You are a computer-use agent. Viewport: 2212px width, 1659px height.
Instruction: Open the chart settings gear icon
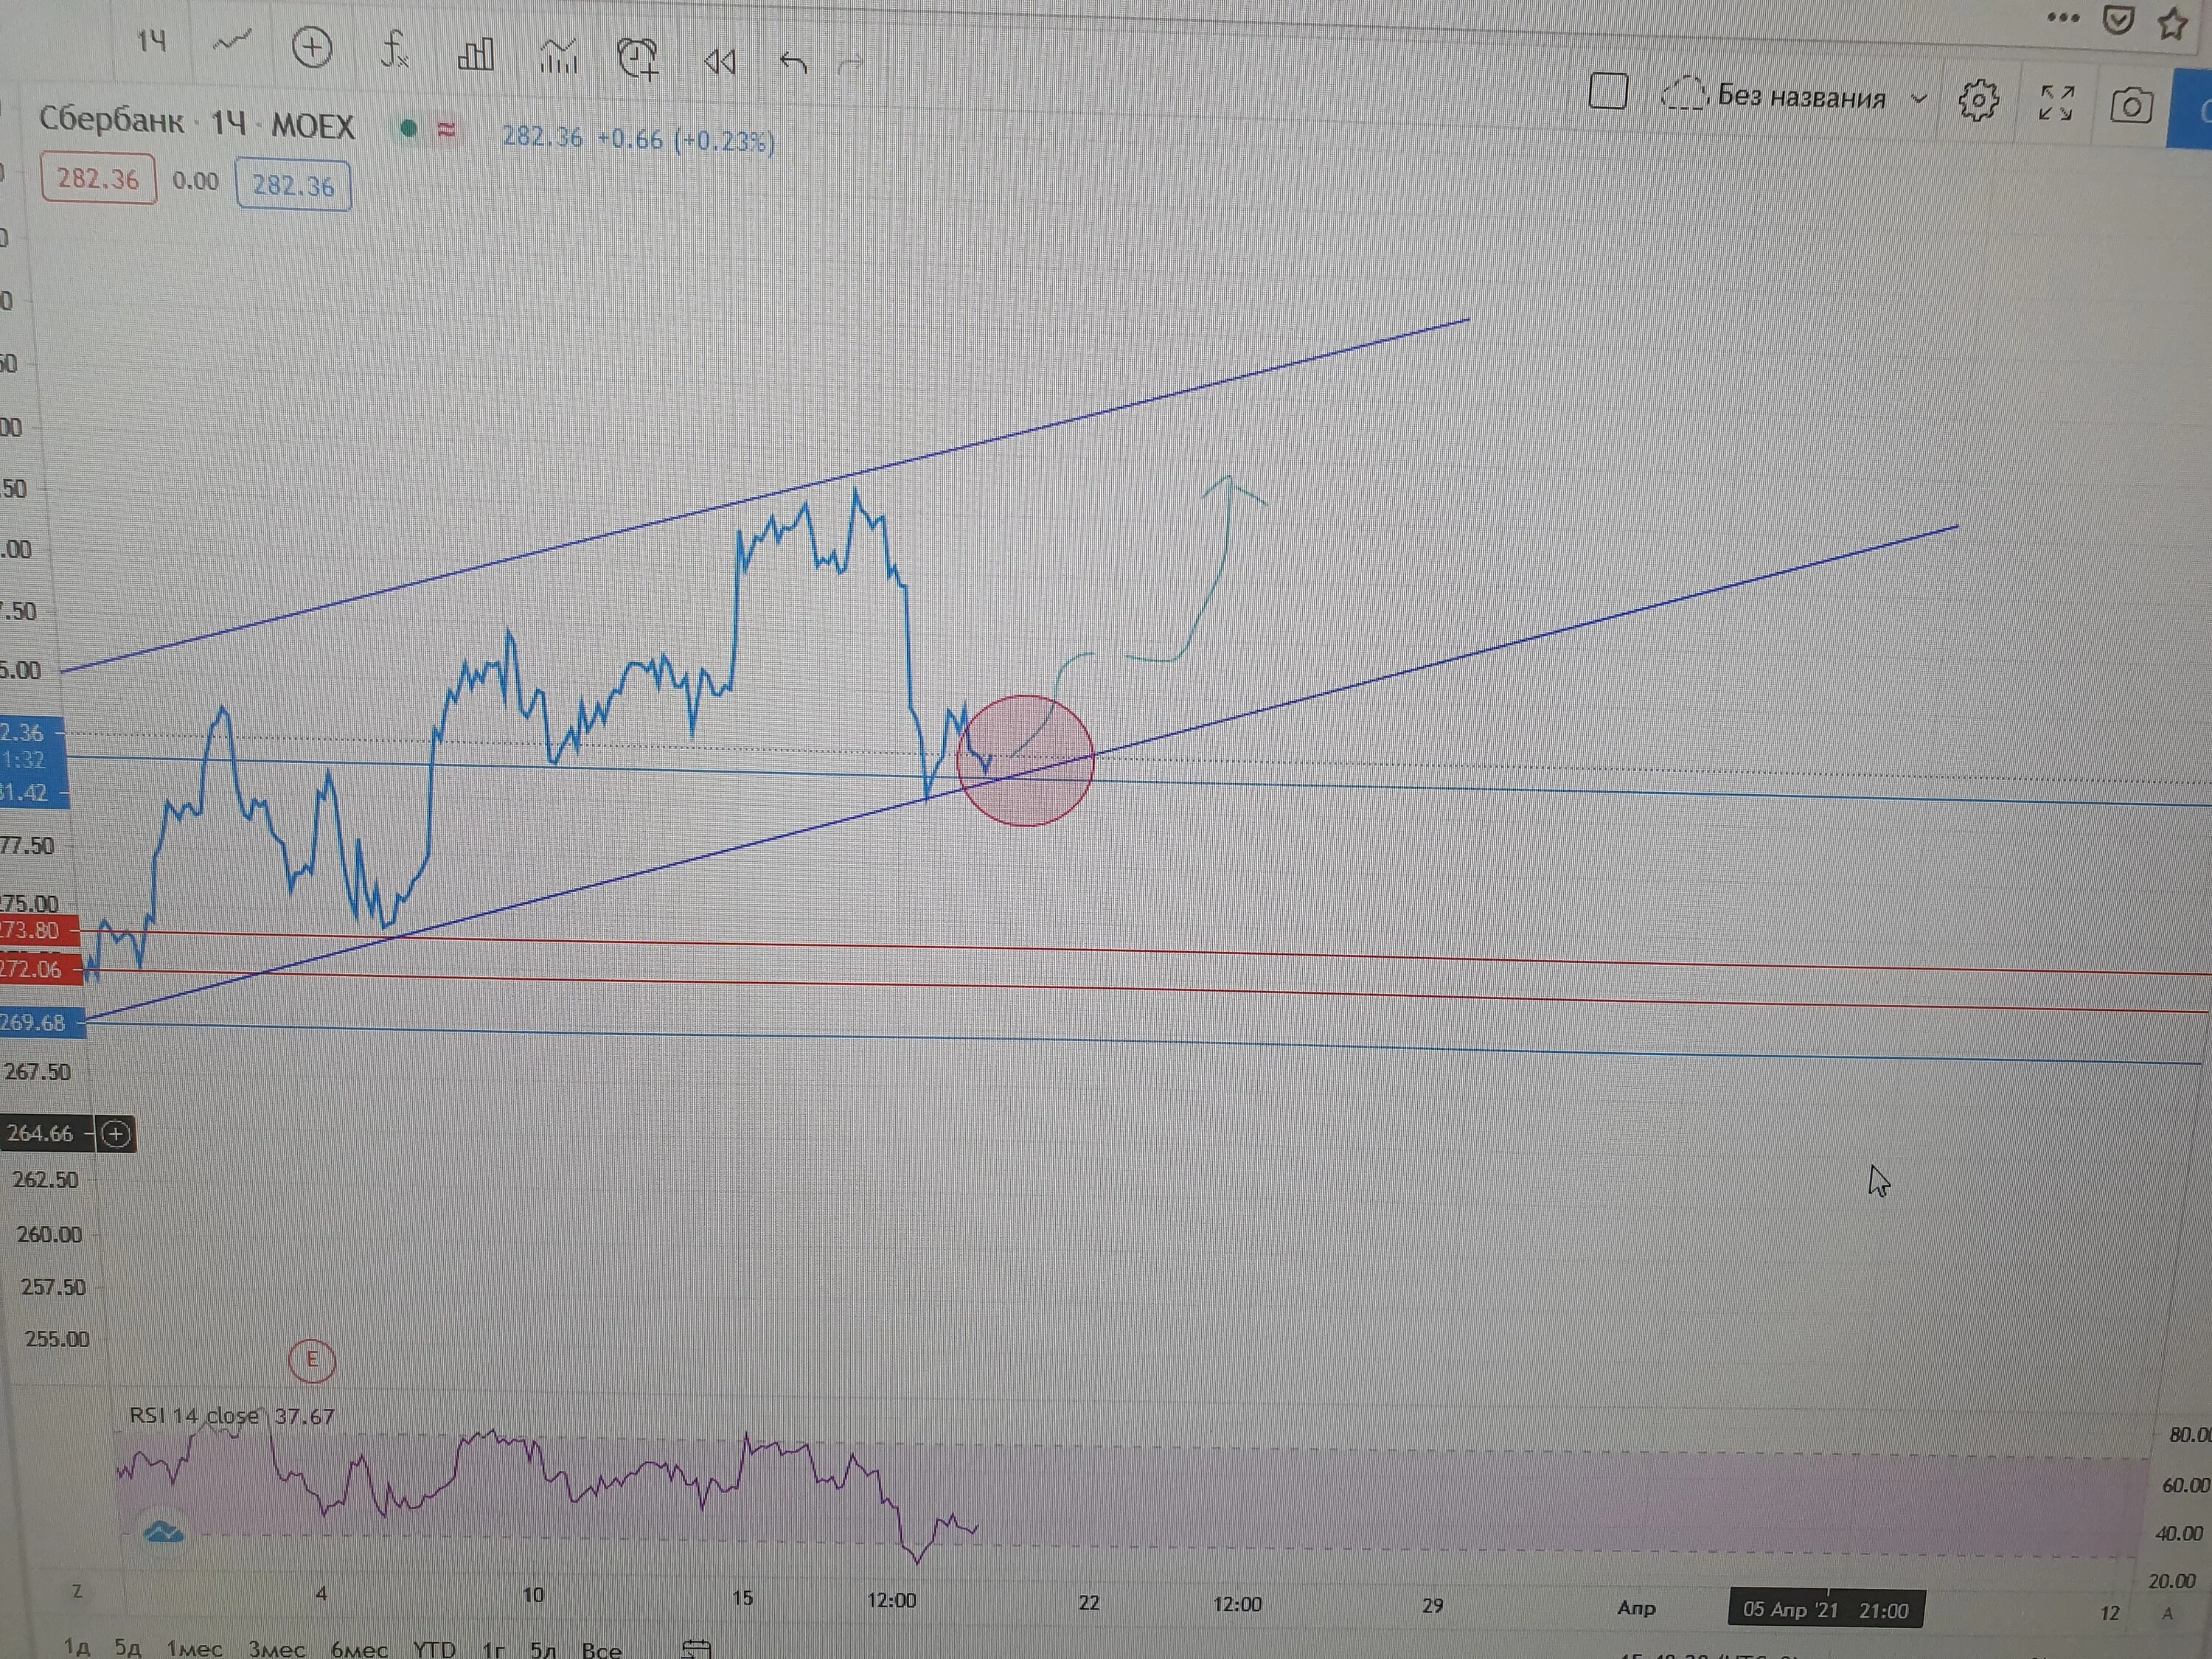coord(1978,100)
